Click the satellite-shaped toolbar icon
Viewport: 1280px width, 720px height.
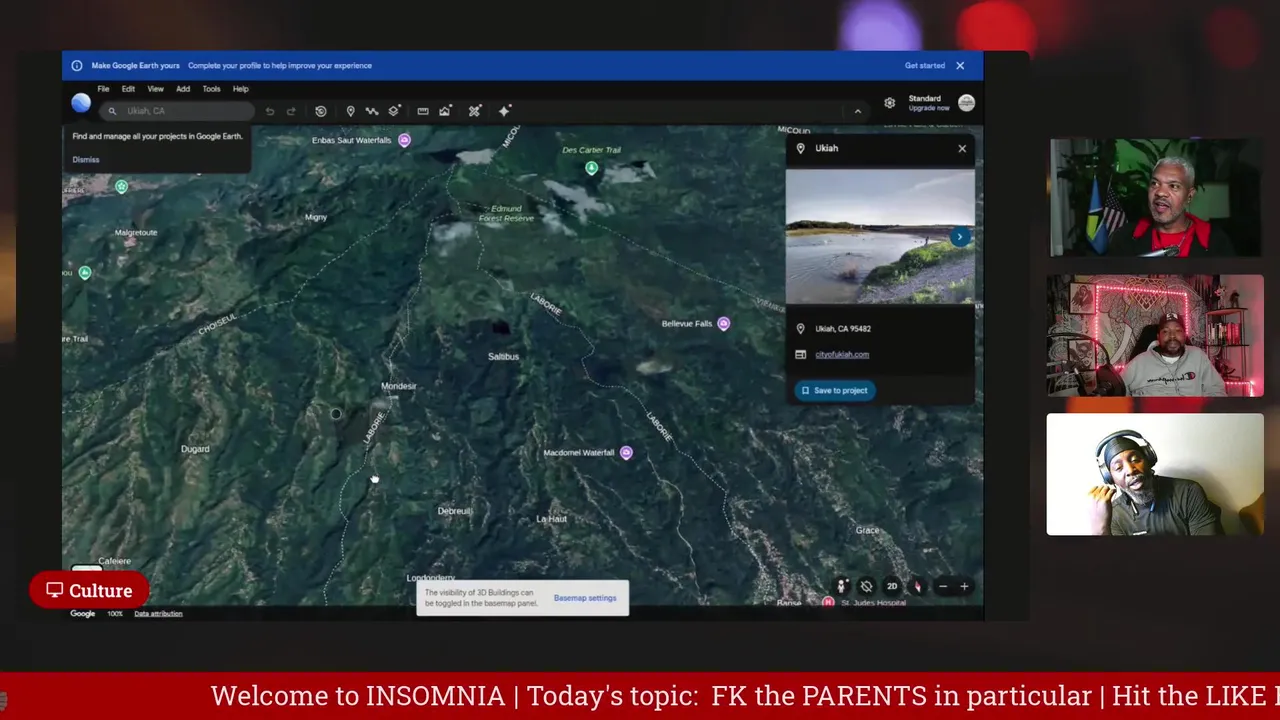[475, 111]
